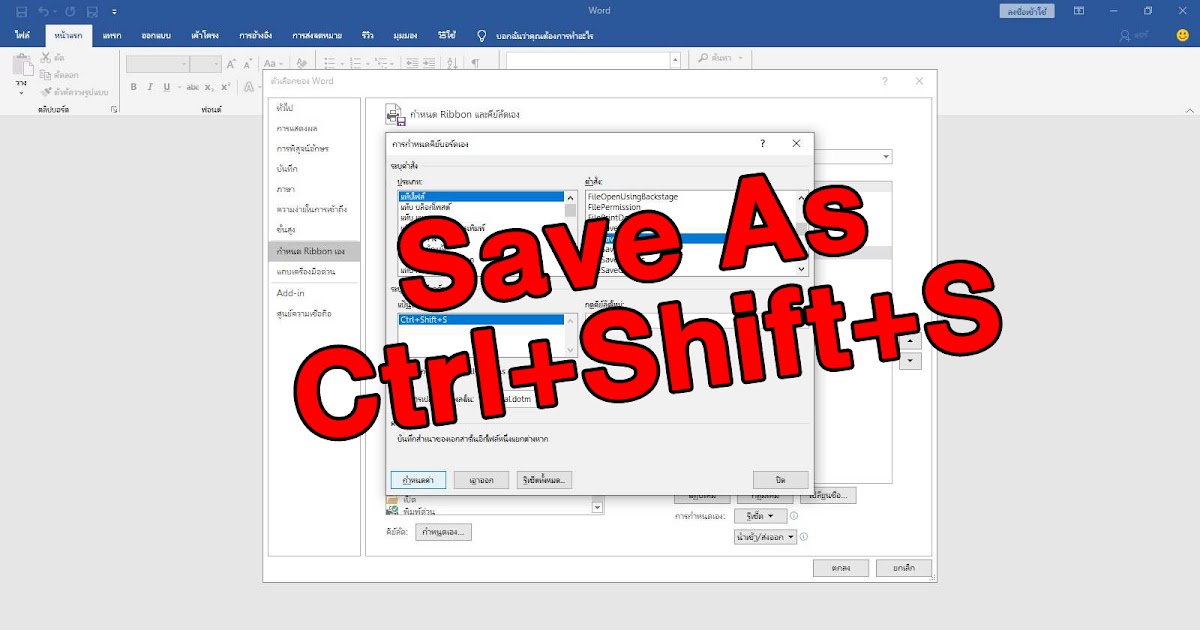Click the Format Painter (ตัวคัดวางรูปแบบ) icon
The image size is (1200, 630).
(48, 89)
